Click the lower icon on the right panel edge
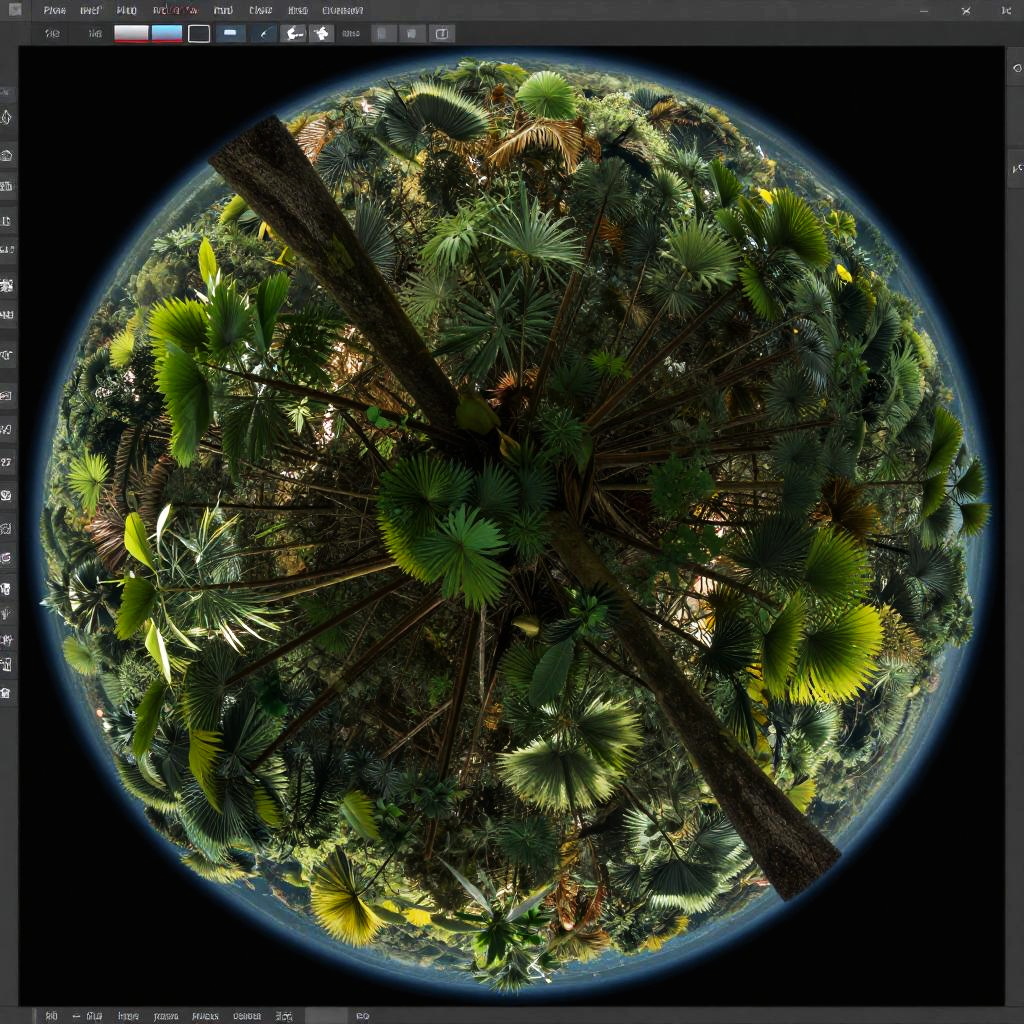This screenshot has height=1024, width=1024. [x=1016, y=168]
